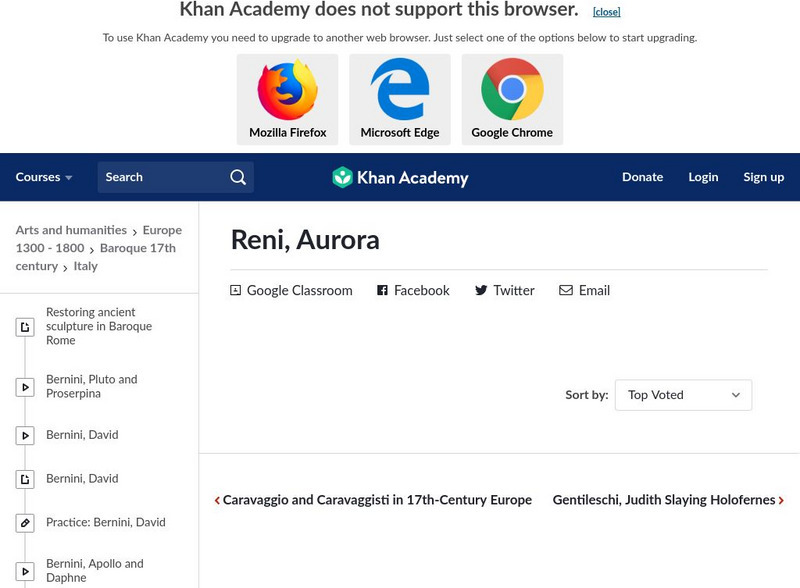Share to Google Classroom
The image size is (800, 588).
291,291
